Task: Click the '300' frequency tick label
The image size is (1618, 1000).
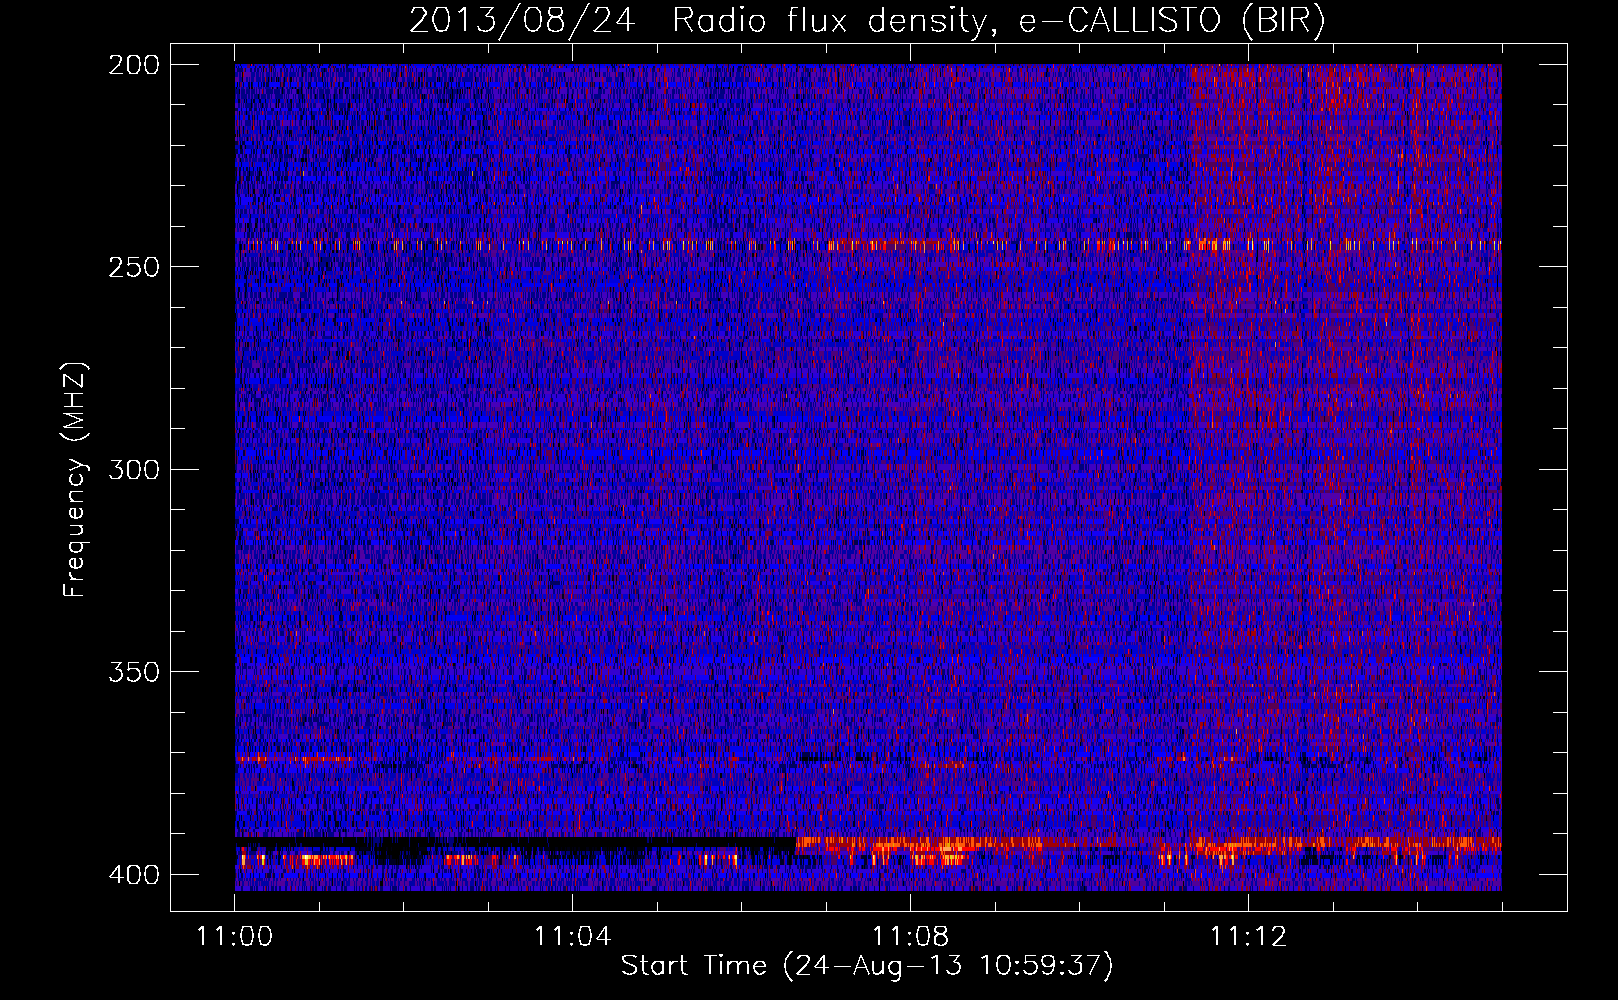Action: [x=133, y=469]
